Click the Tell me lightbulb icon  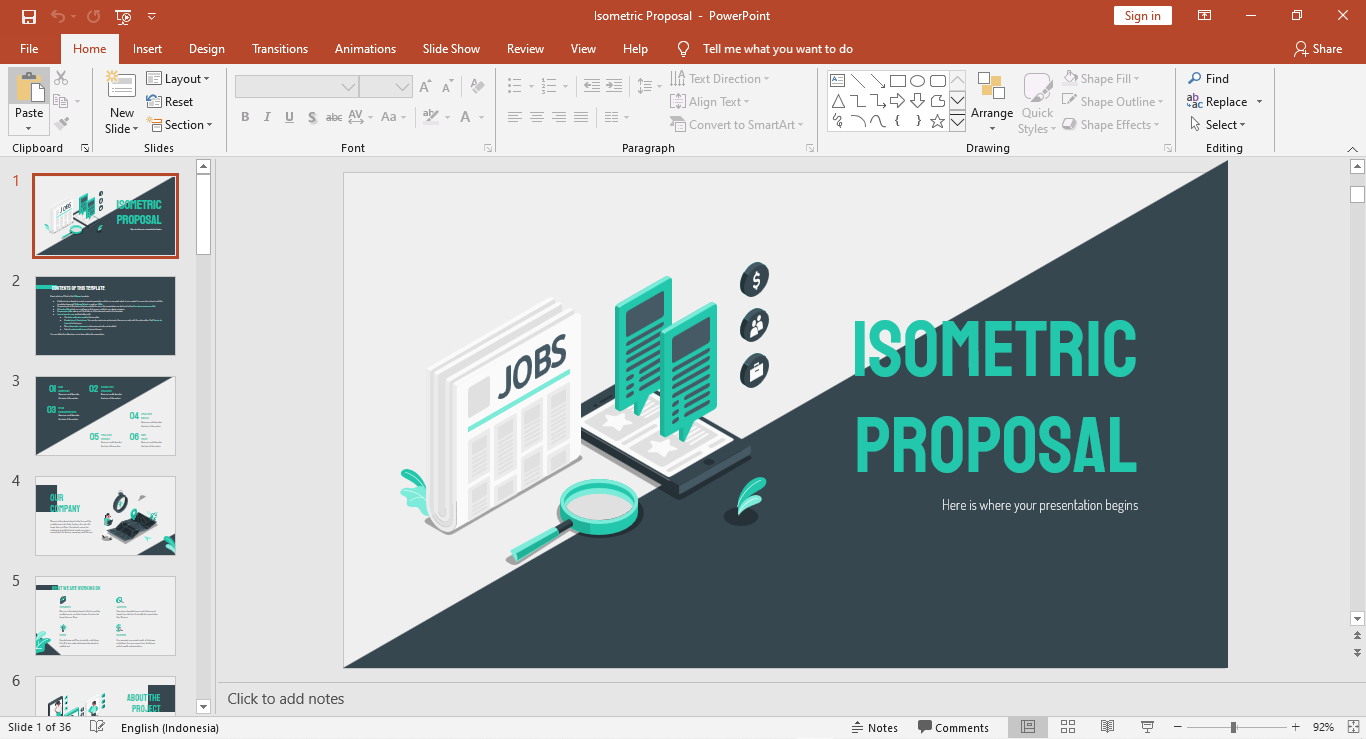[x=683, y=48]
